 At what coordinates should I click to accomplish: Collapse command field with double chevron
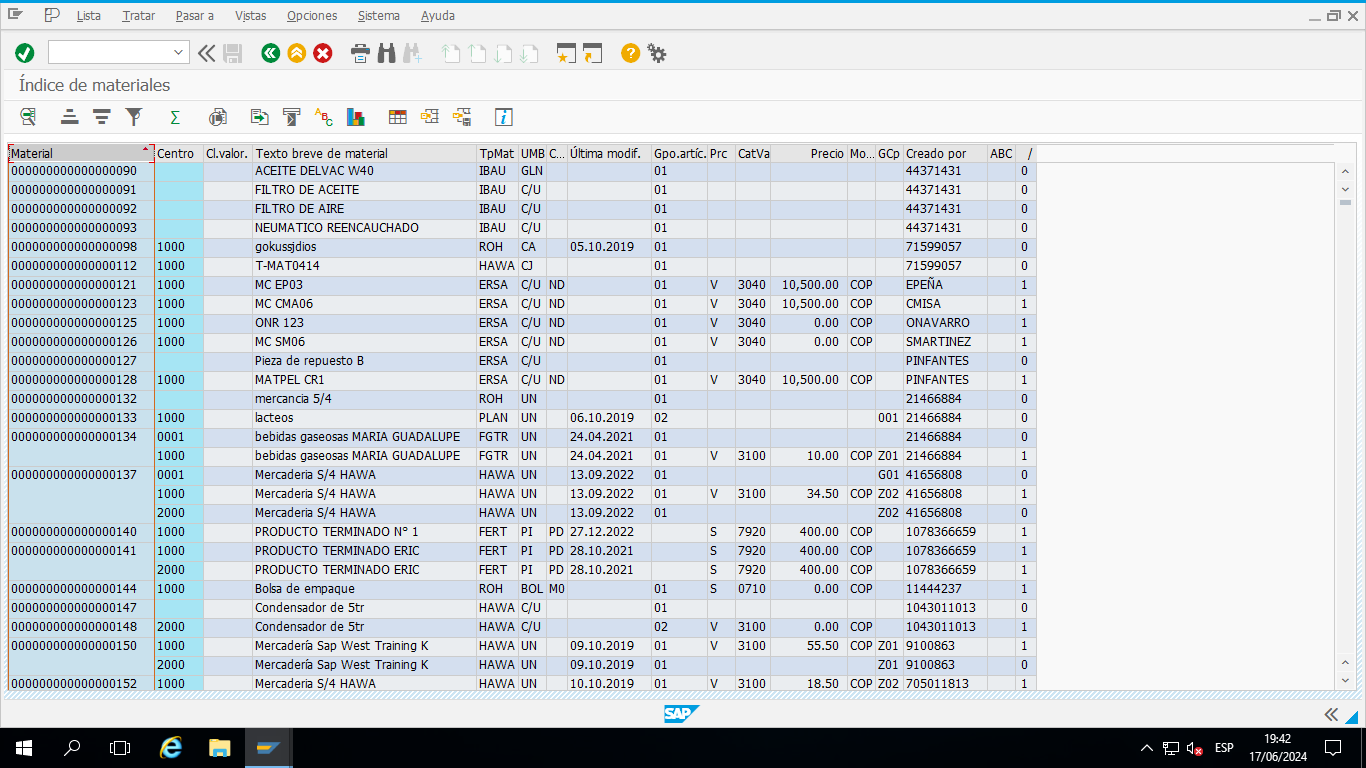(x=206, y=53)
